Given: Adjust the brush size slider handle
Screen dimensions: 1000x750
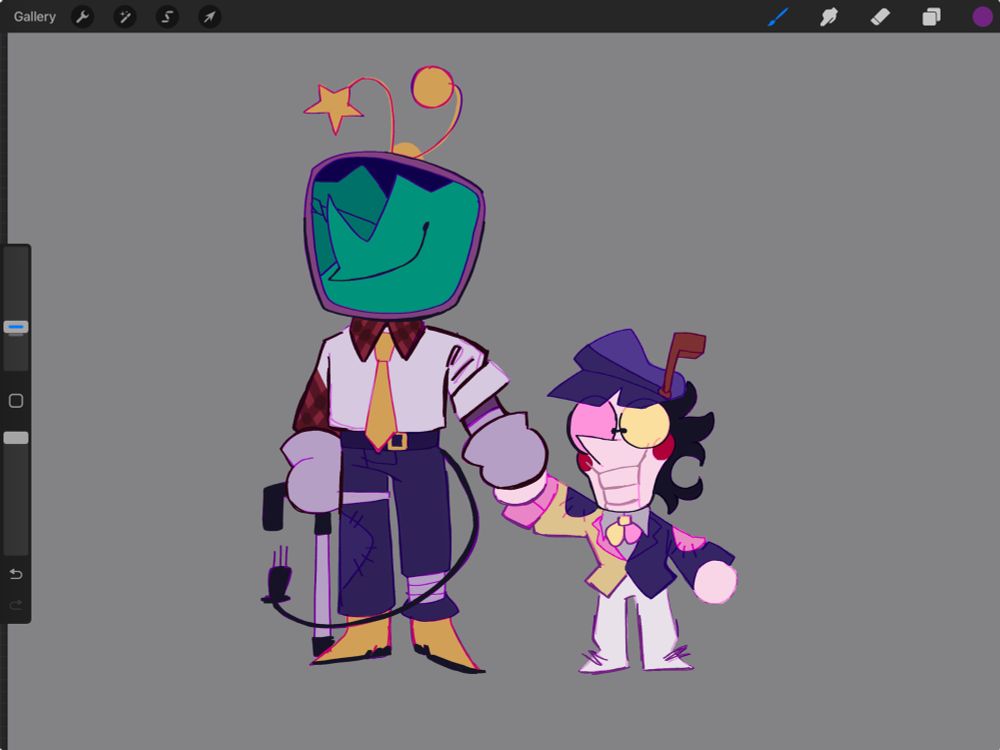Looking at the screenshot, I should point(16,327).
